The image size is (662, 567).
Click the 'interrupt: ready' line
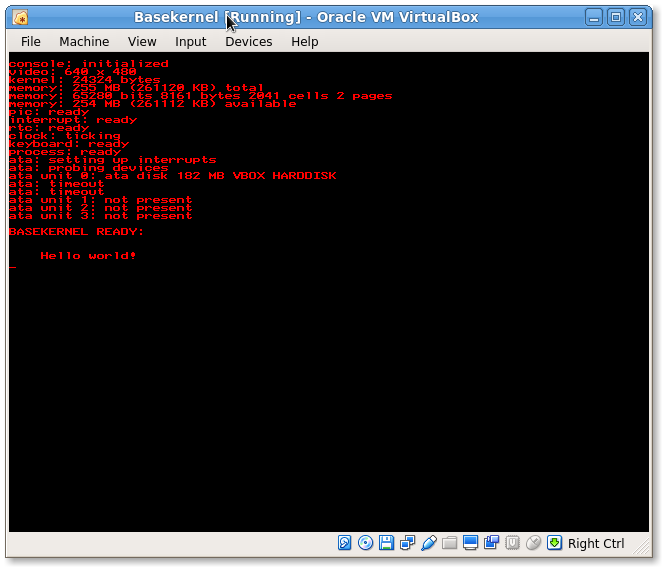coord(73,120)
